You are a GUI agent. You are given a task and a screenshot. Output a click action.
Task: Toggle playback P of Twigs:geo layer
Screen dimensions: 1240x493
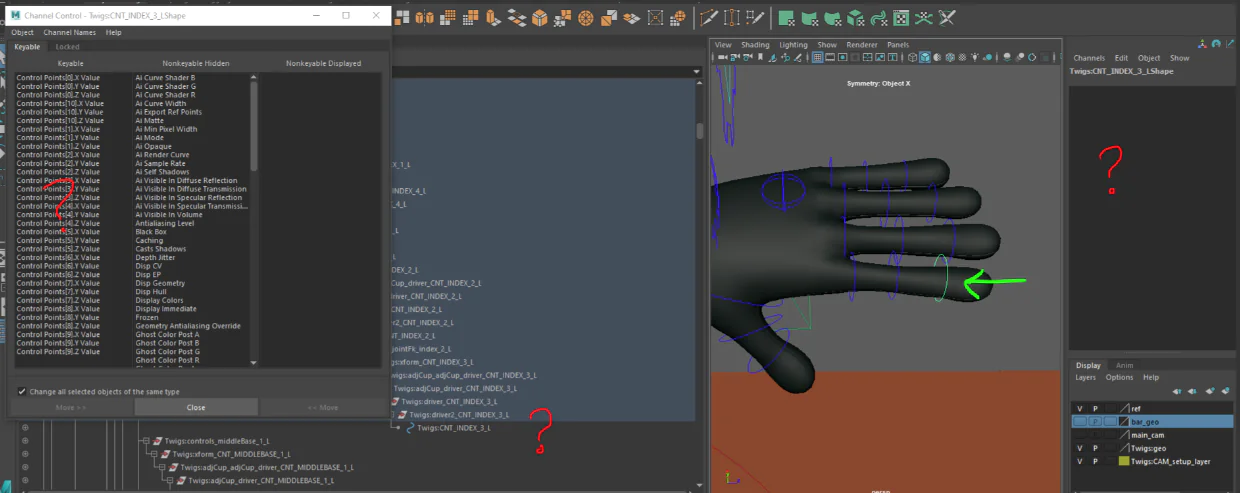[x=1095, y=448]
